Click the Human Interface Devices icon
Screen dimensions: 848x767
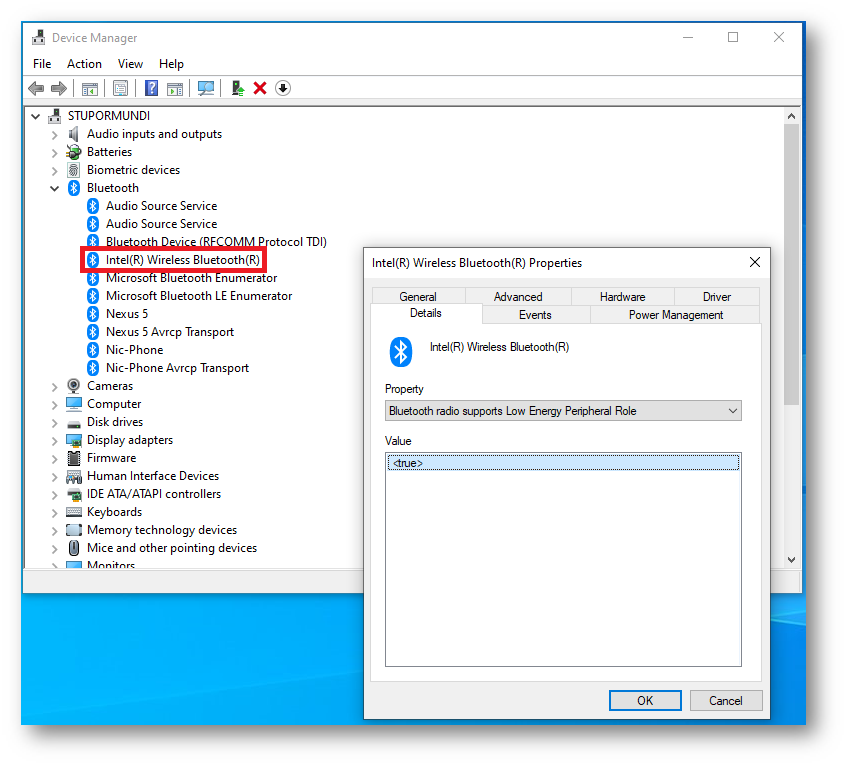[x=74, y=477]
